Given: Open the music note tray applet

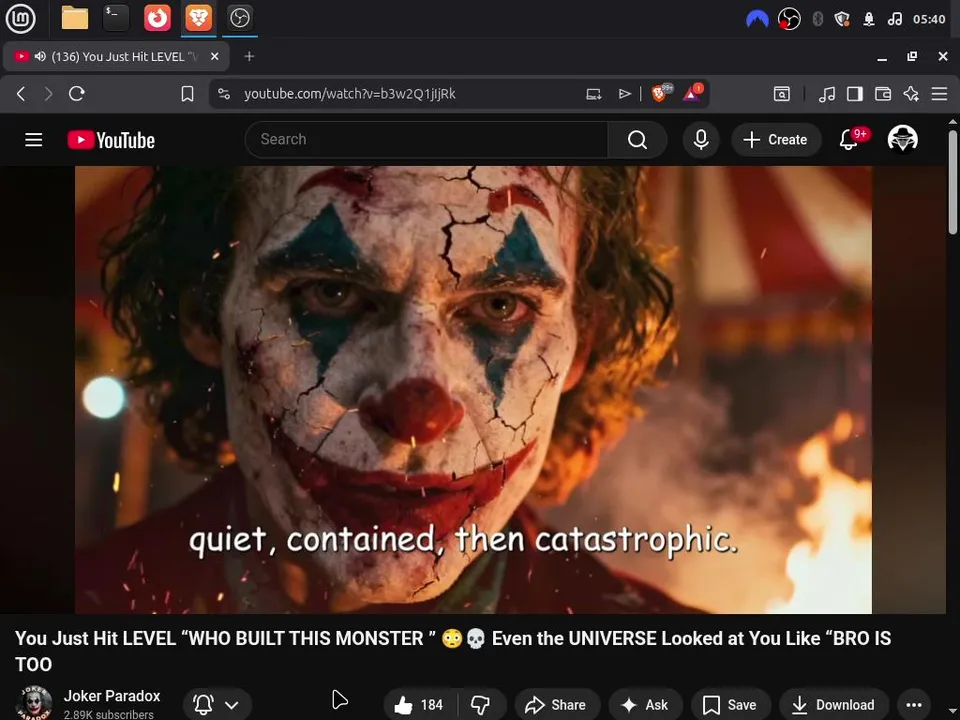Looking at the screenshot, I should pos(894,20).
